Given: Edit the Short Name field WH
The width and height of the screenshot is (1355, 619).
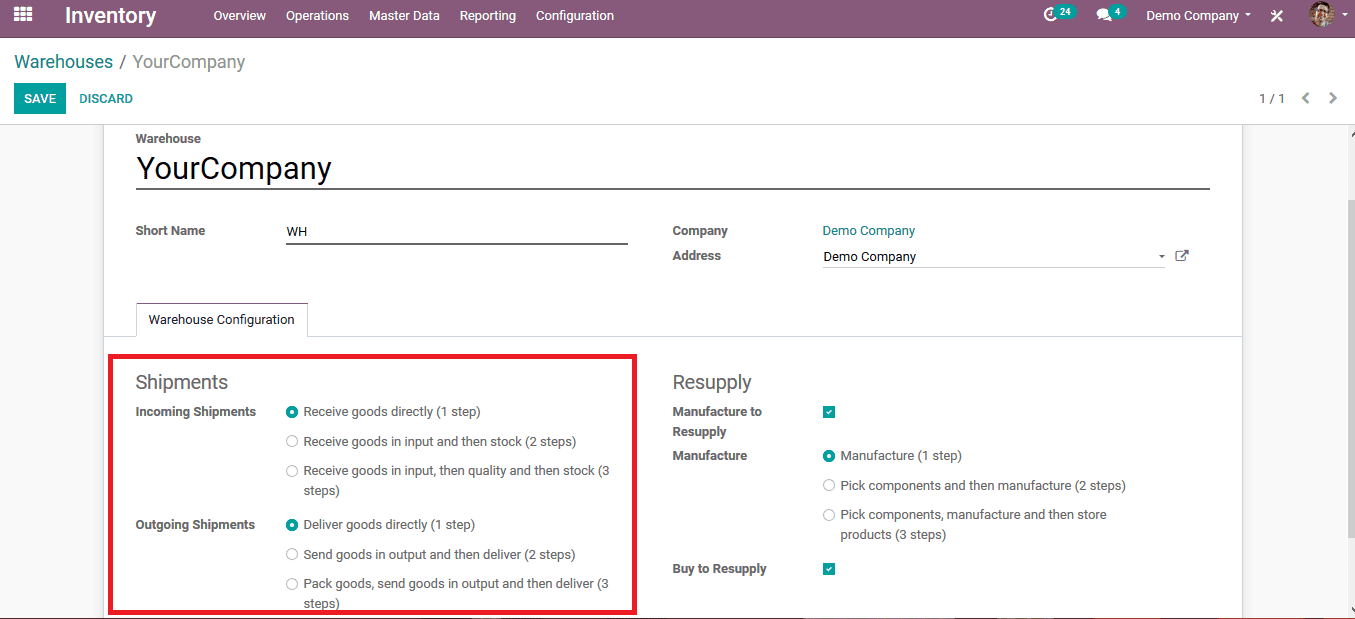Looking at the screenshot, I should (456, 232).
